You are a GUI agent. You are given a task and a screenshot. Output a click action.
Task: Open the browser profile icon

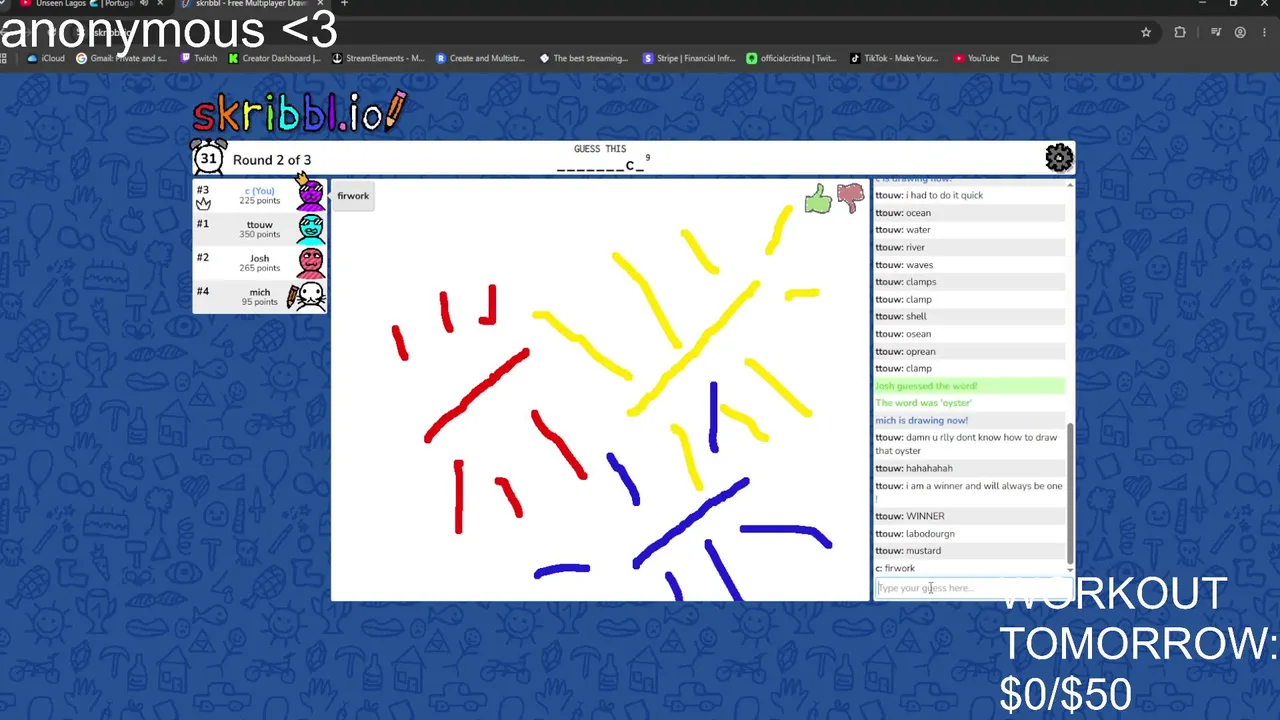1240,32
